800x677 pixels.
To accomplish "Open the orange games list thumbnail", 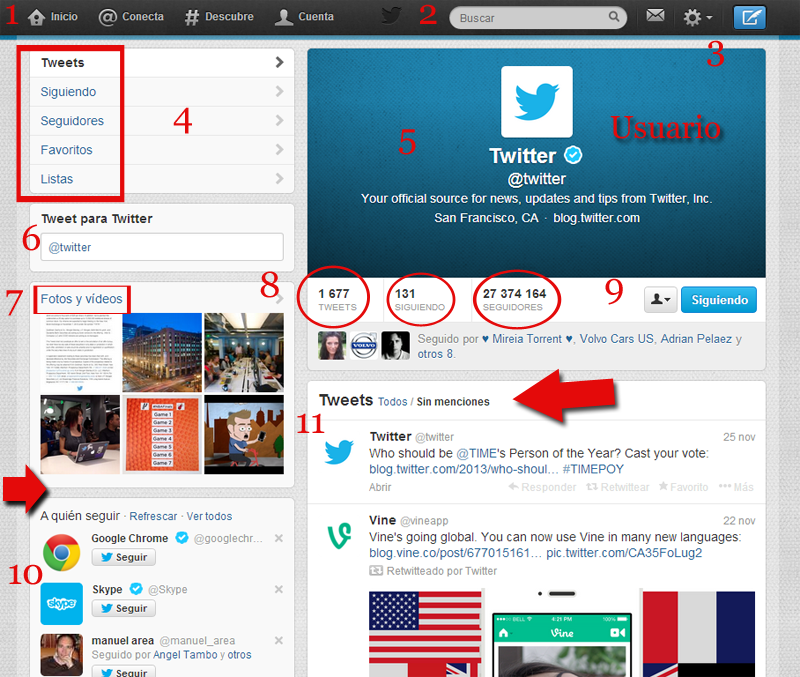I will tap(162, 435).
